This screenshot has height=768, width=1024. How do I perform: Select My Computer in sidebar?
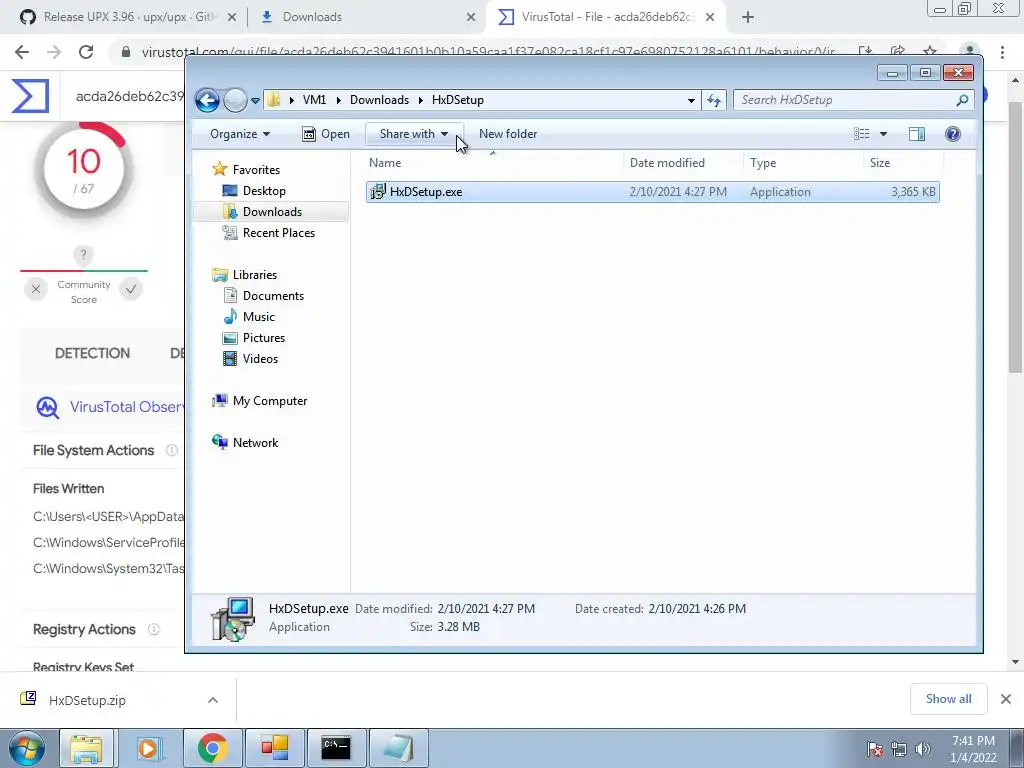point(259,401)
